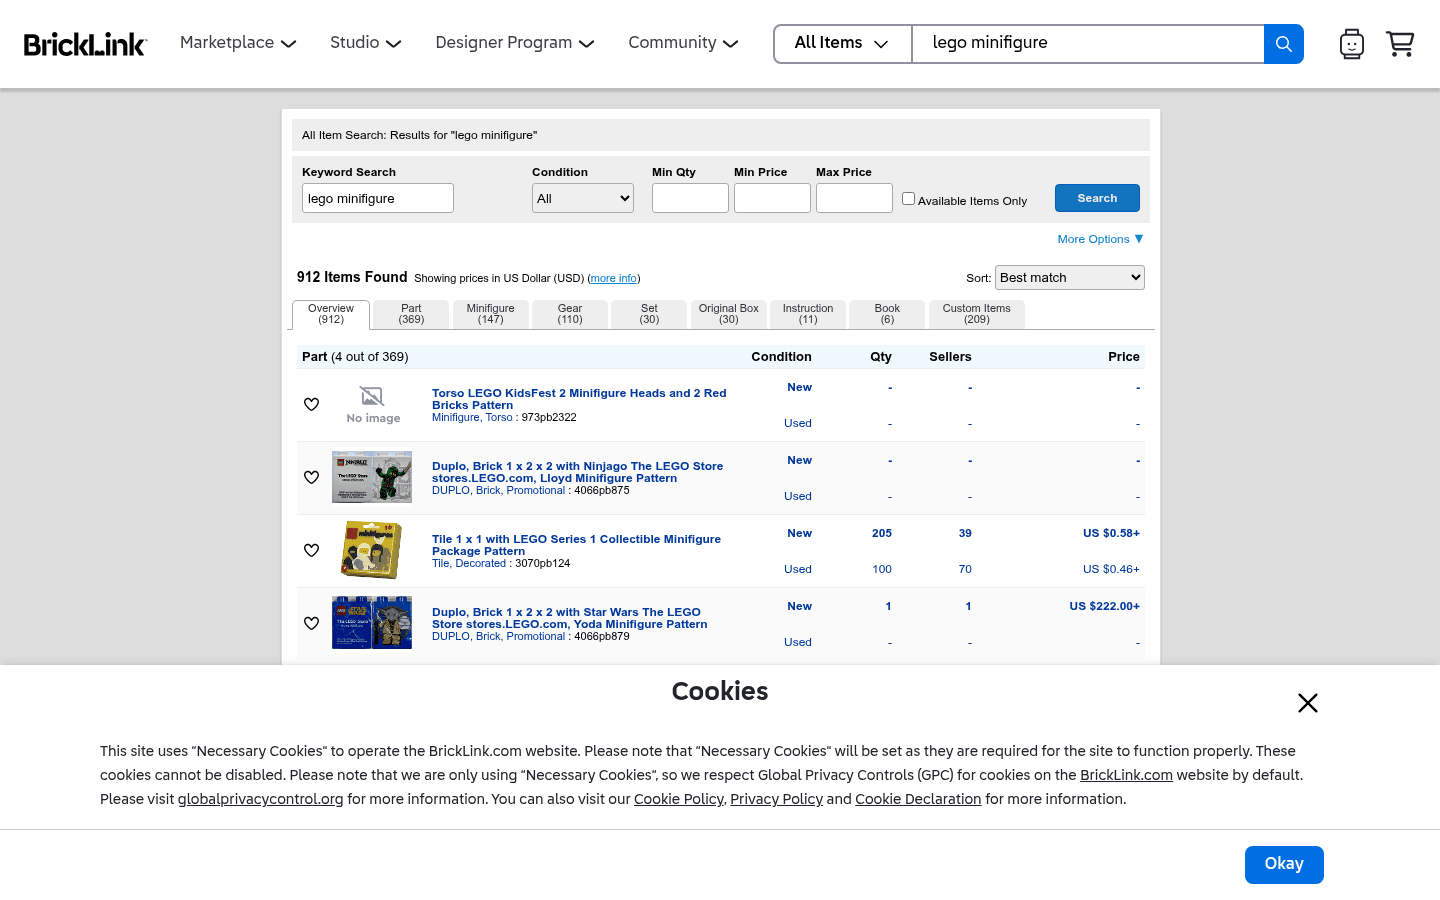
Task: Click the Keyword Search input field
Action: (x=378, y=198)
